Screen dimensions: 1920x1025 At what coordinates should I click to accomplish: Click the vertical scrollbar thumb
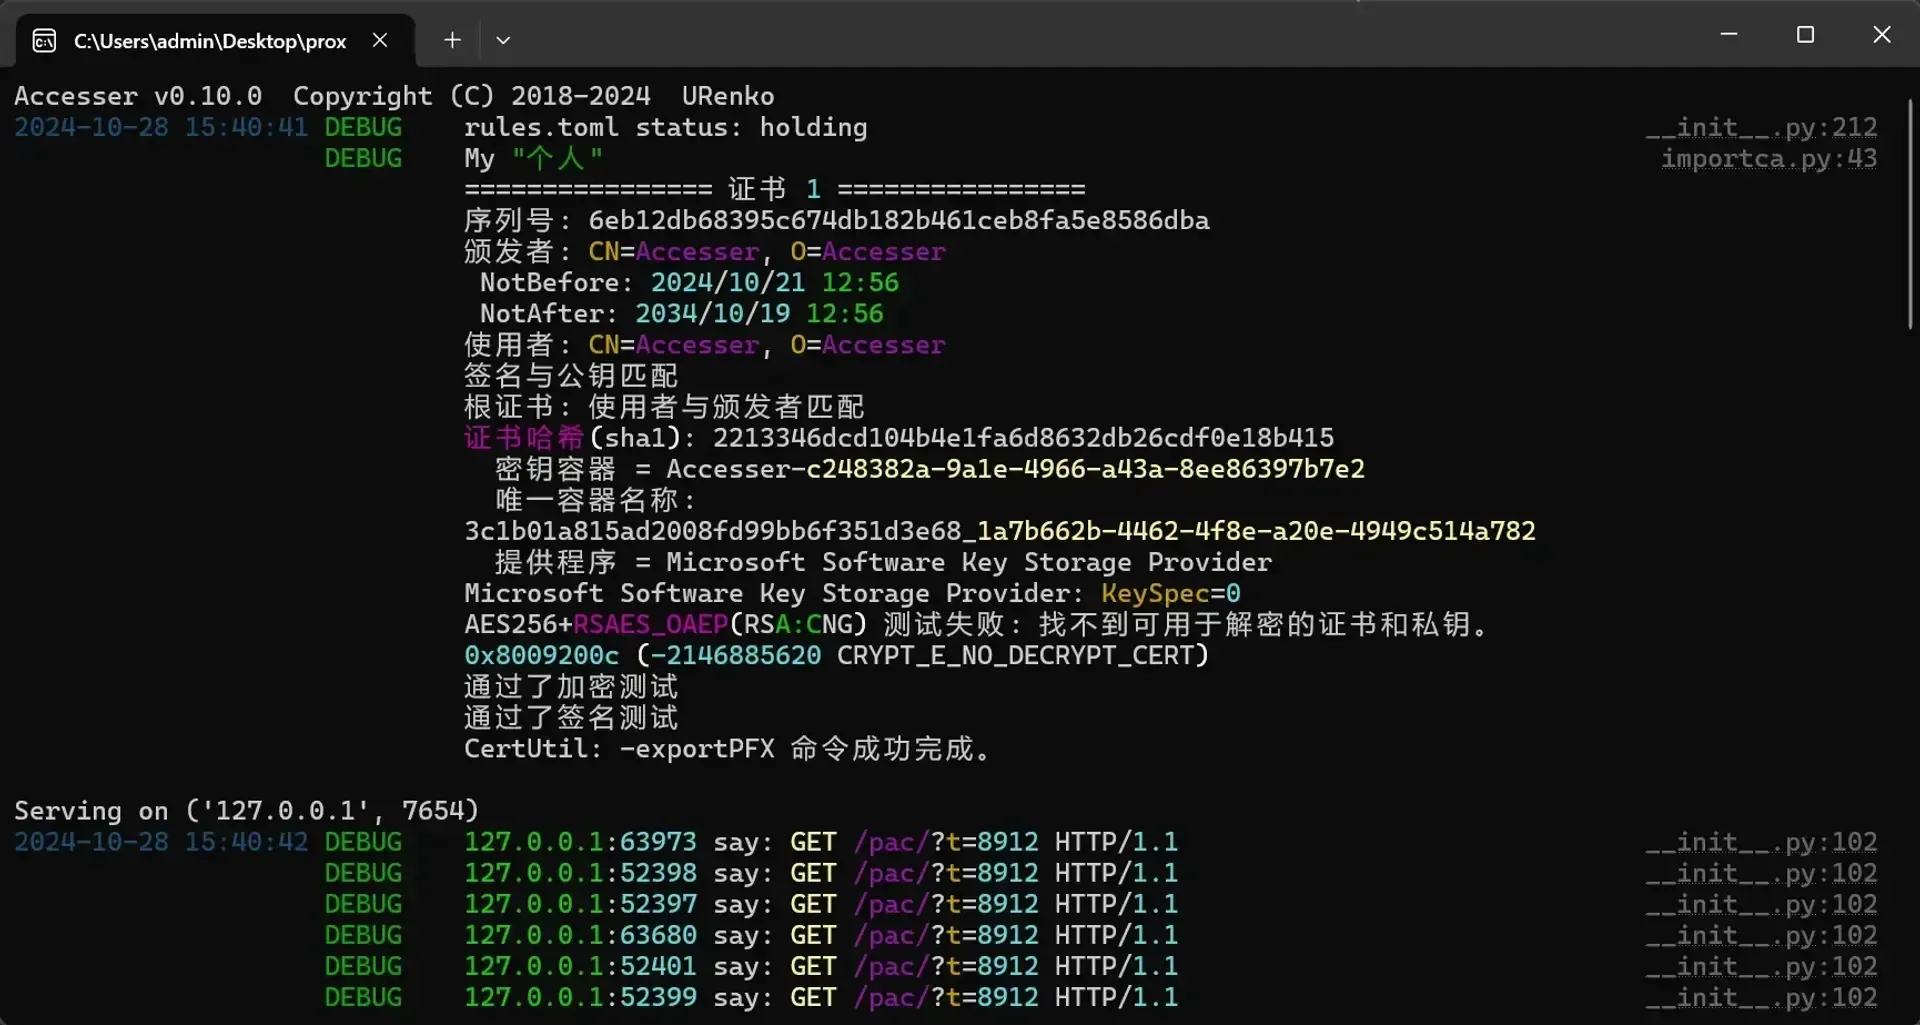1909,213
